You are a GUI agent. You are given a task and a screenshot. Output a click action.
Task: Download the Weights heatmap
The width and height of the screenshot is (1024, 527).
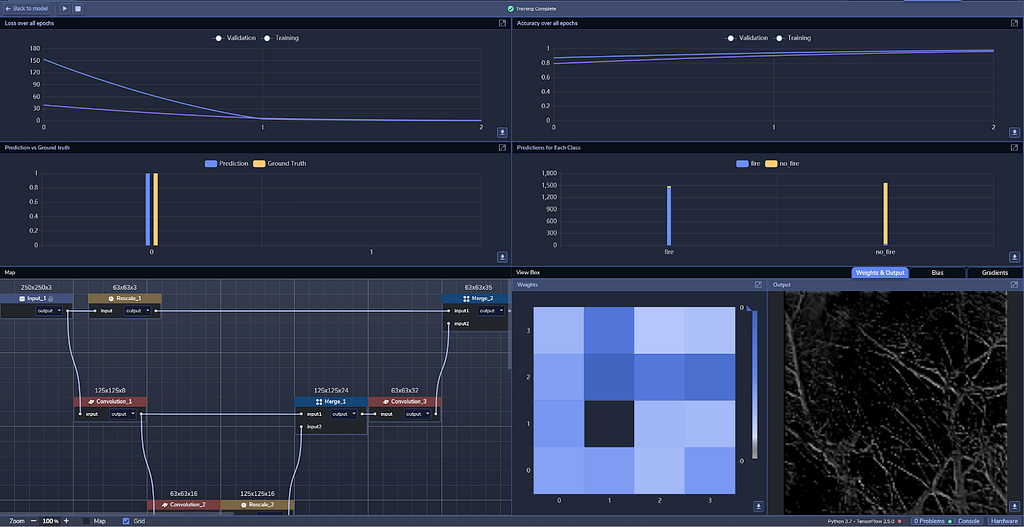click(758, 506)
